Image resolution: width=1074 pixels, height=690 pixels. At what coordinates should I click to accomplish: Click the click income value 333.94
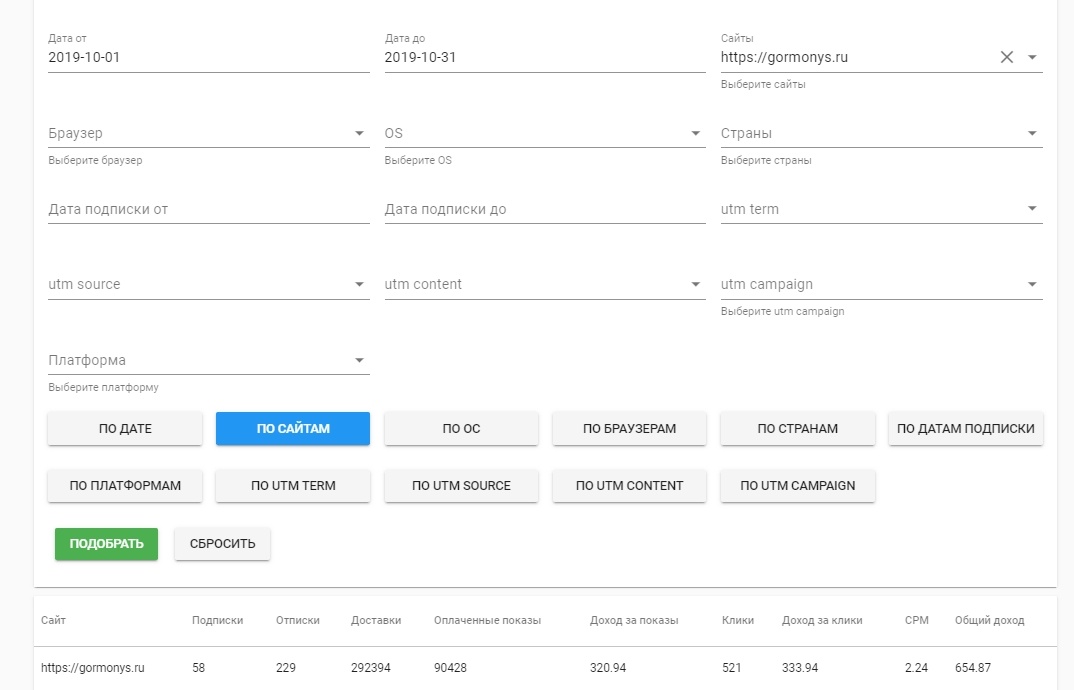coord(800,667)
